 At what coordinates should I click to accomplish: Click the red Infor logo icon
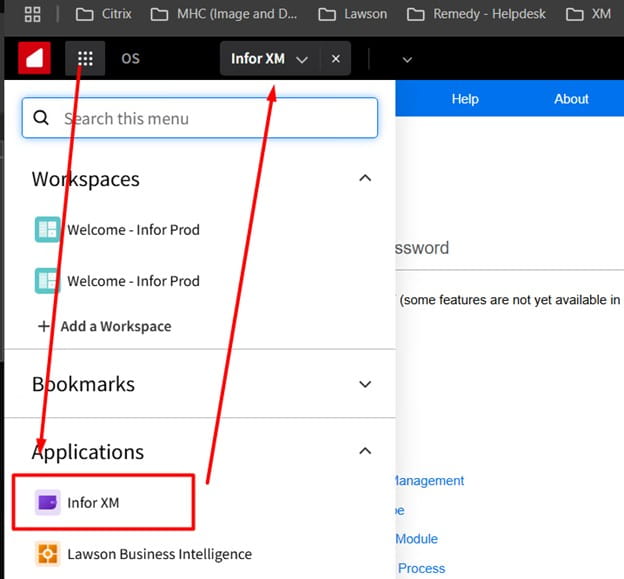coord(34,59)
